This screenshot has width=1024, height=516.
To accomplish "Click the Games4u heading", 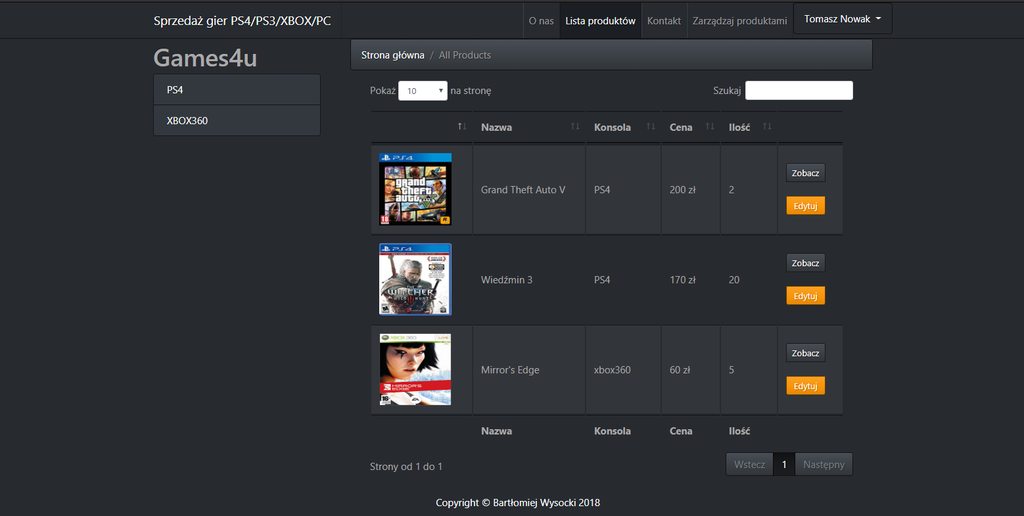I will pyautogui.click(x=205, y=58).
